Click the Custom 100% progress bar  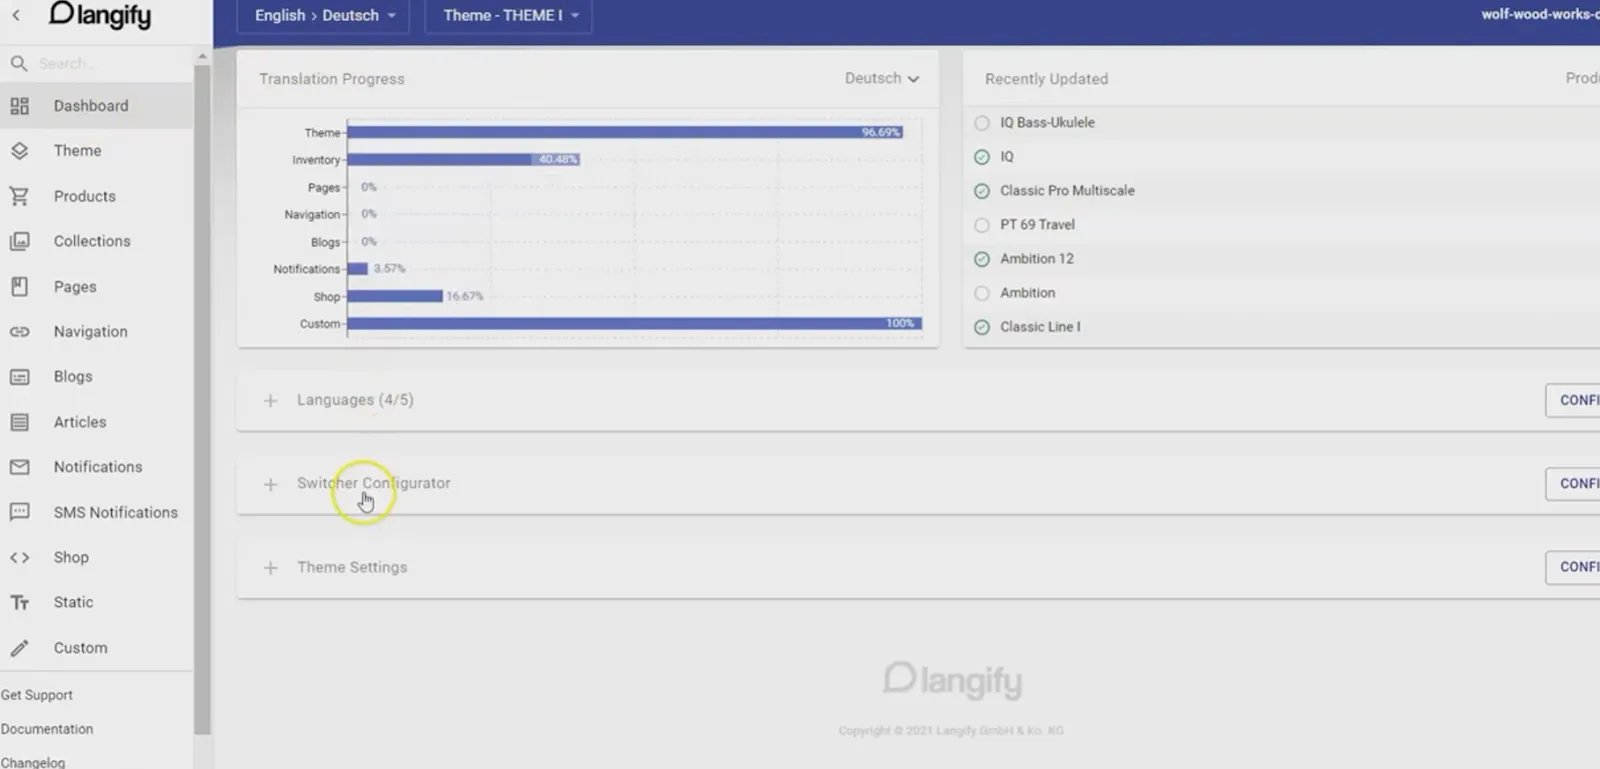pos(634,323)
